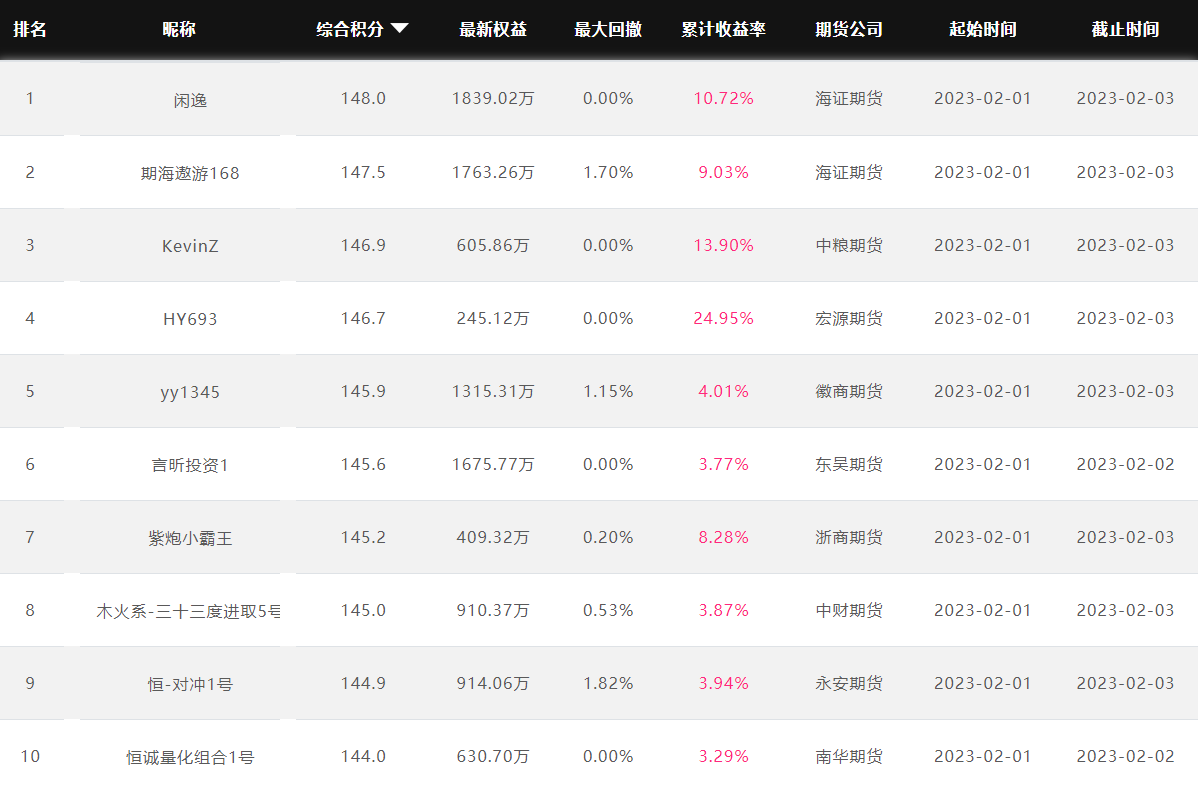The height and width of the screenshot is (789, 1198).
Task: Click return rate 9.03%
Action: [x=724, y=173]
